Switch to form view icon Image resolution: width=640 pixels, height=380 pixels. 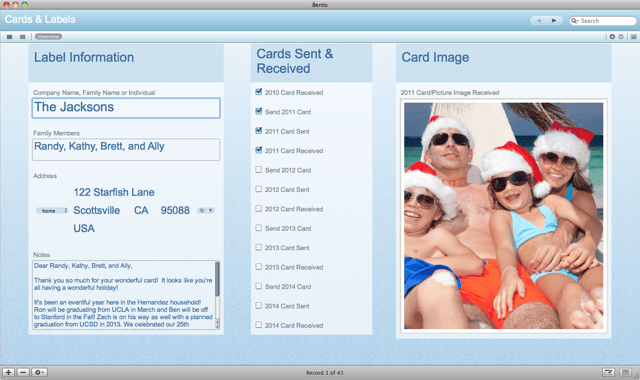9,37
